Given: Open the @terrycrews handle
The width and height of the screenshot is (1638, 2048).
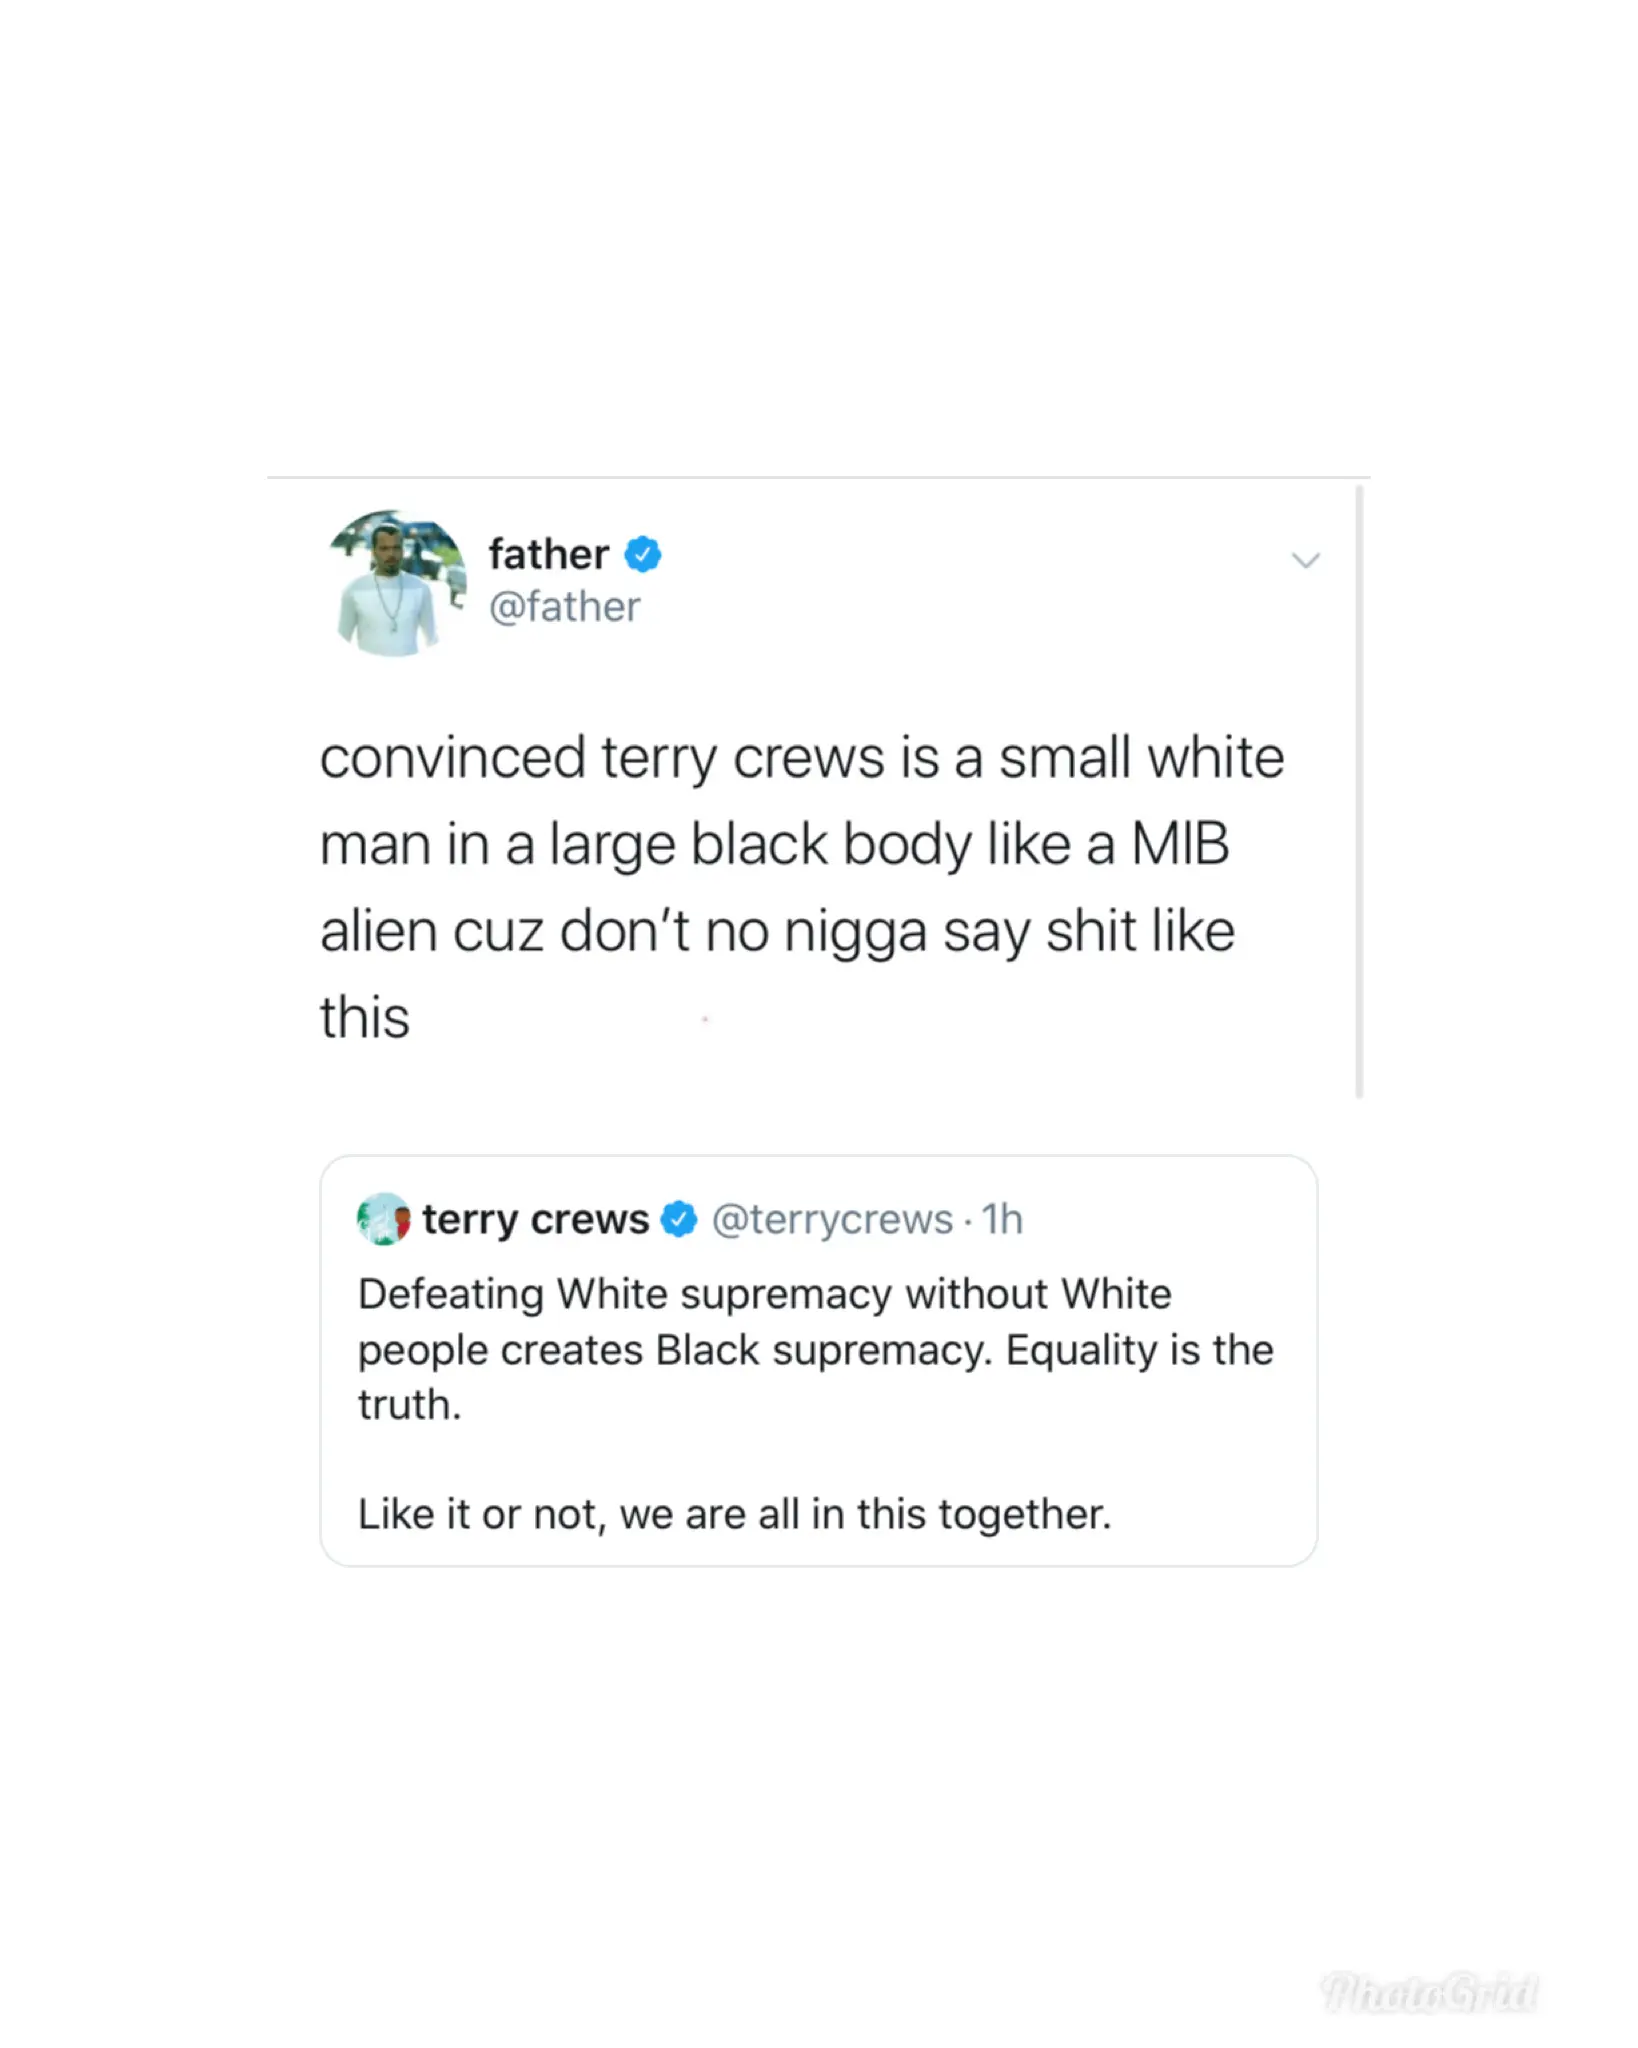Looking at the screenshot, I should (832, 1219).
